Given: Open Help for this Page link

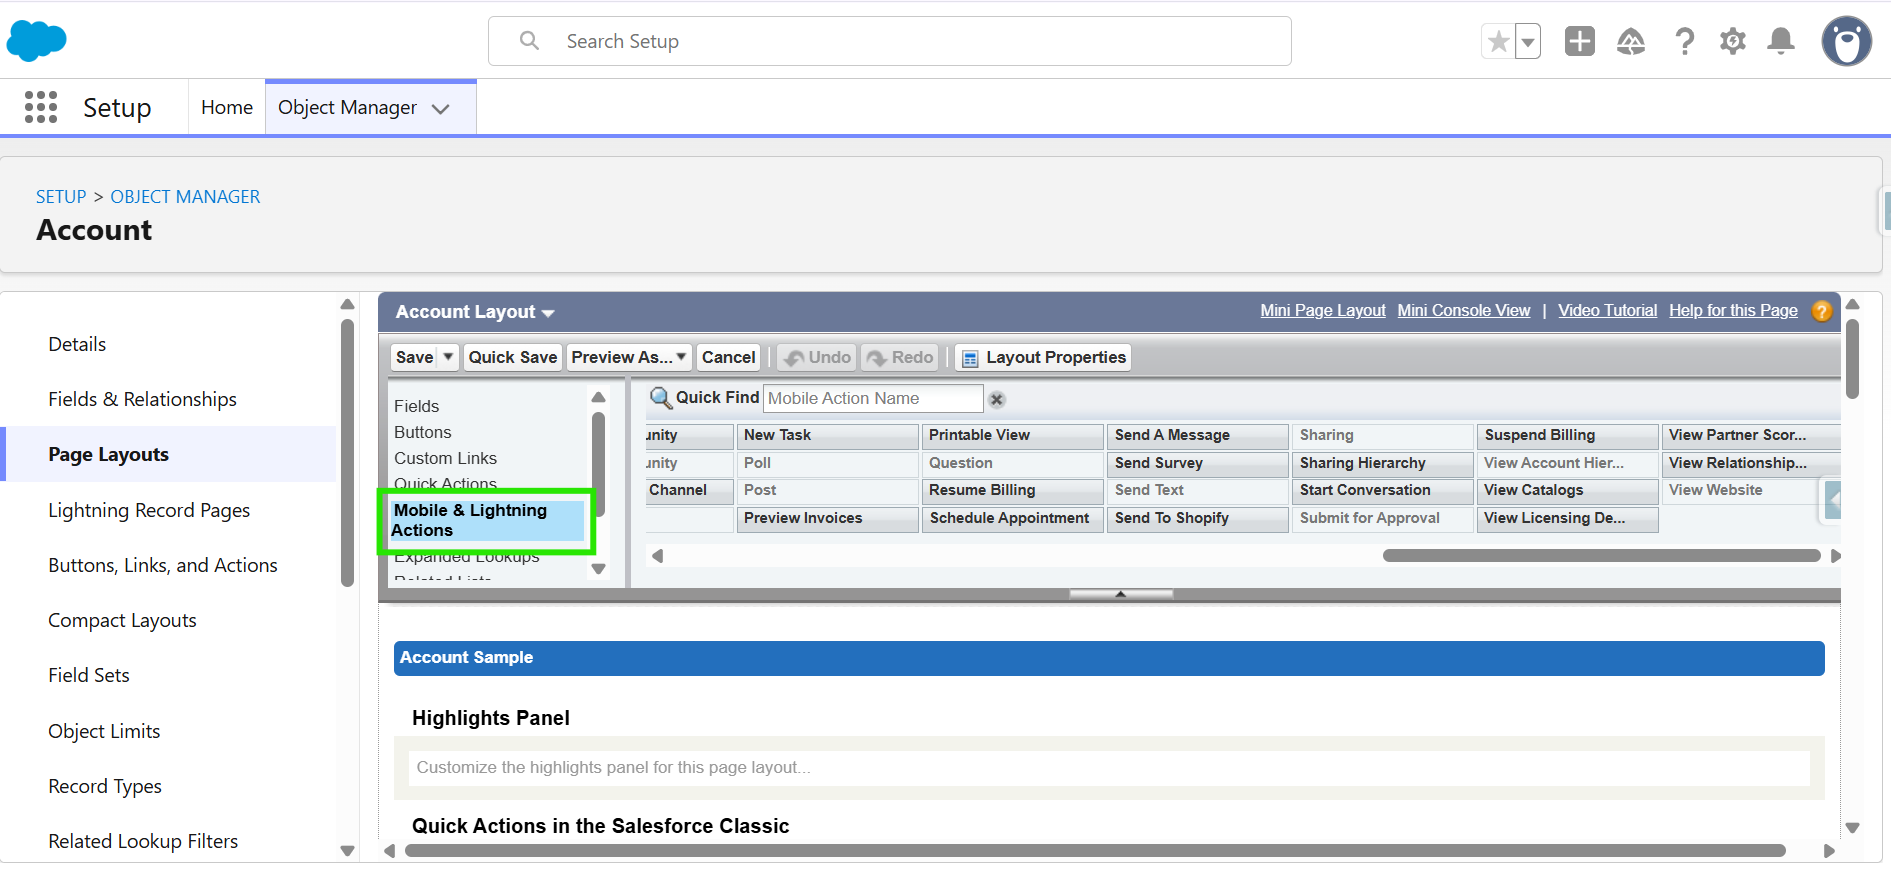Looking at the screenshot, I should click(x=1733, y=311).
